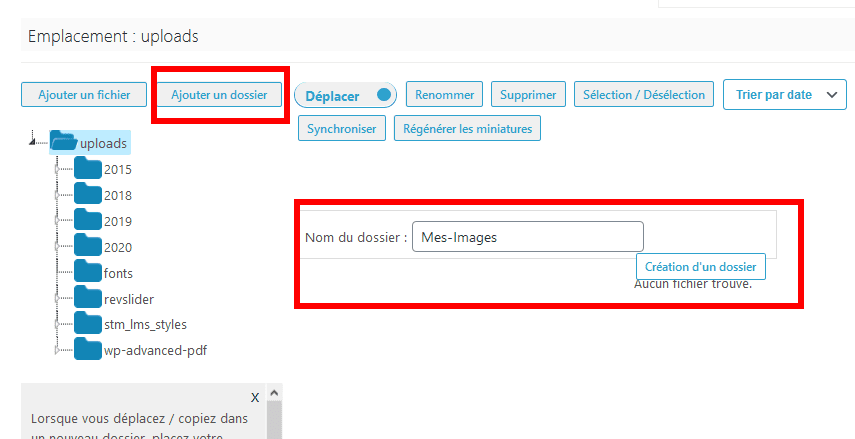
Task: Click the 2020 folder icon
Action: click(x=88, y=245)
